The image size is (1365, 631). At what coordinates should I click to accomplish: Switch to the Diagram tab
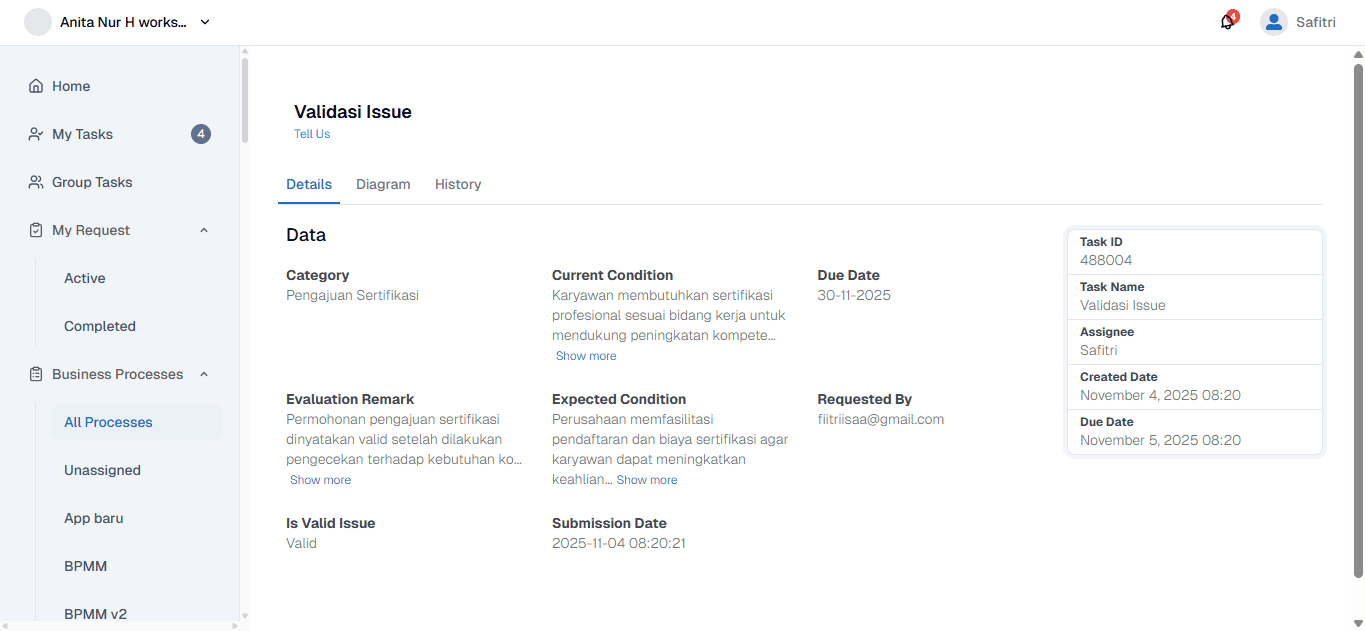click(383, 184)
